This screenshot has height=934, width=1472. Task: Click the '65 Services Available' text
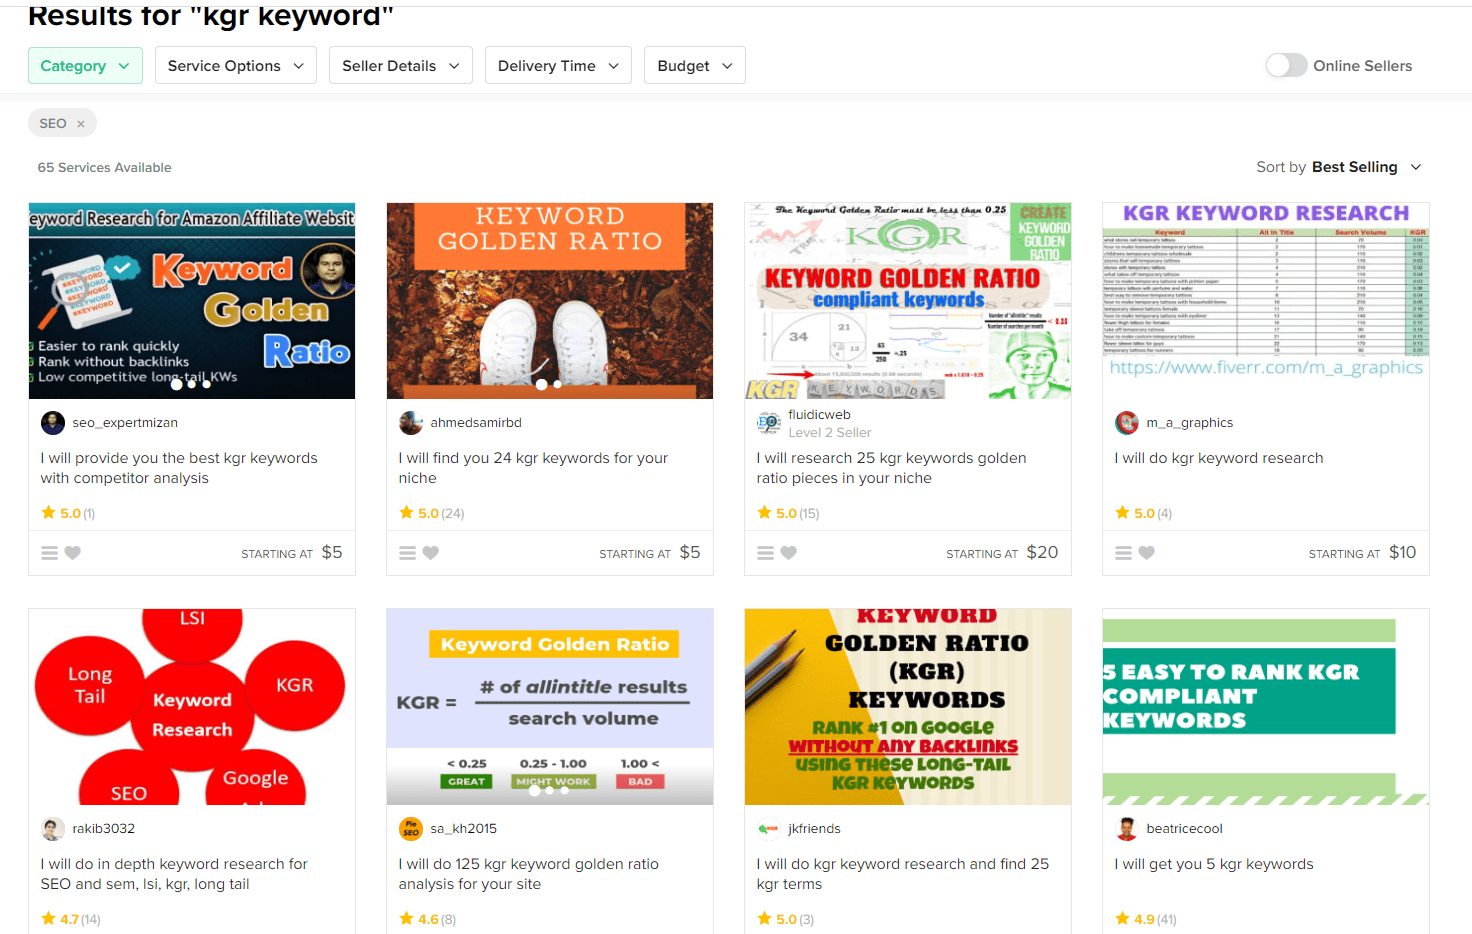tap(105, 168)
